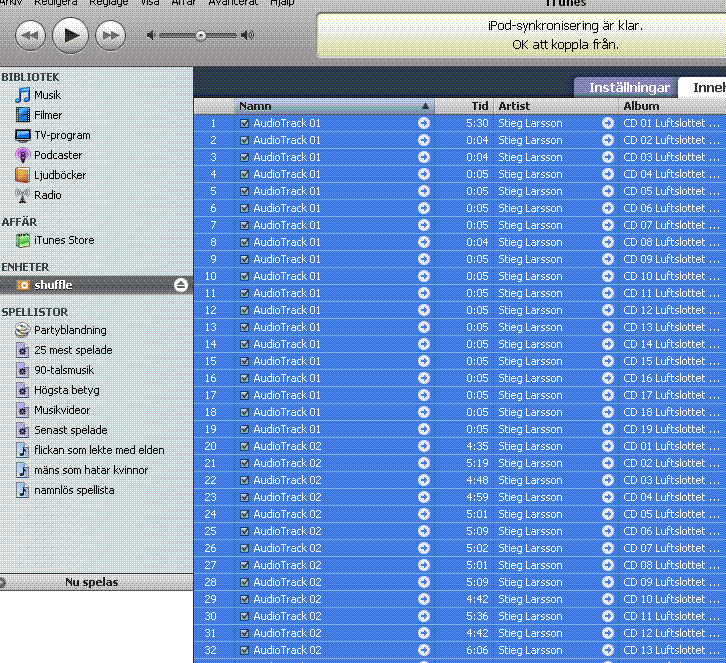Click the Nu spelas bar label
This screenshot has height=663, width=726.
tap(92, 582)
